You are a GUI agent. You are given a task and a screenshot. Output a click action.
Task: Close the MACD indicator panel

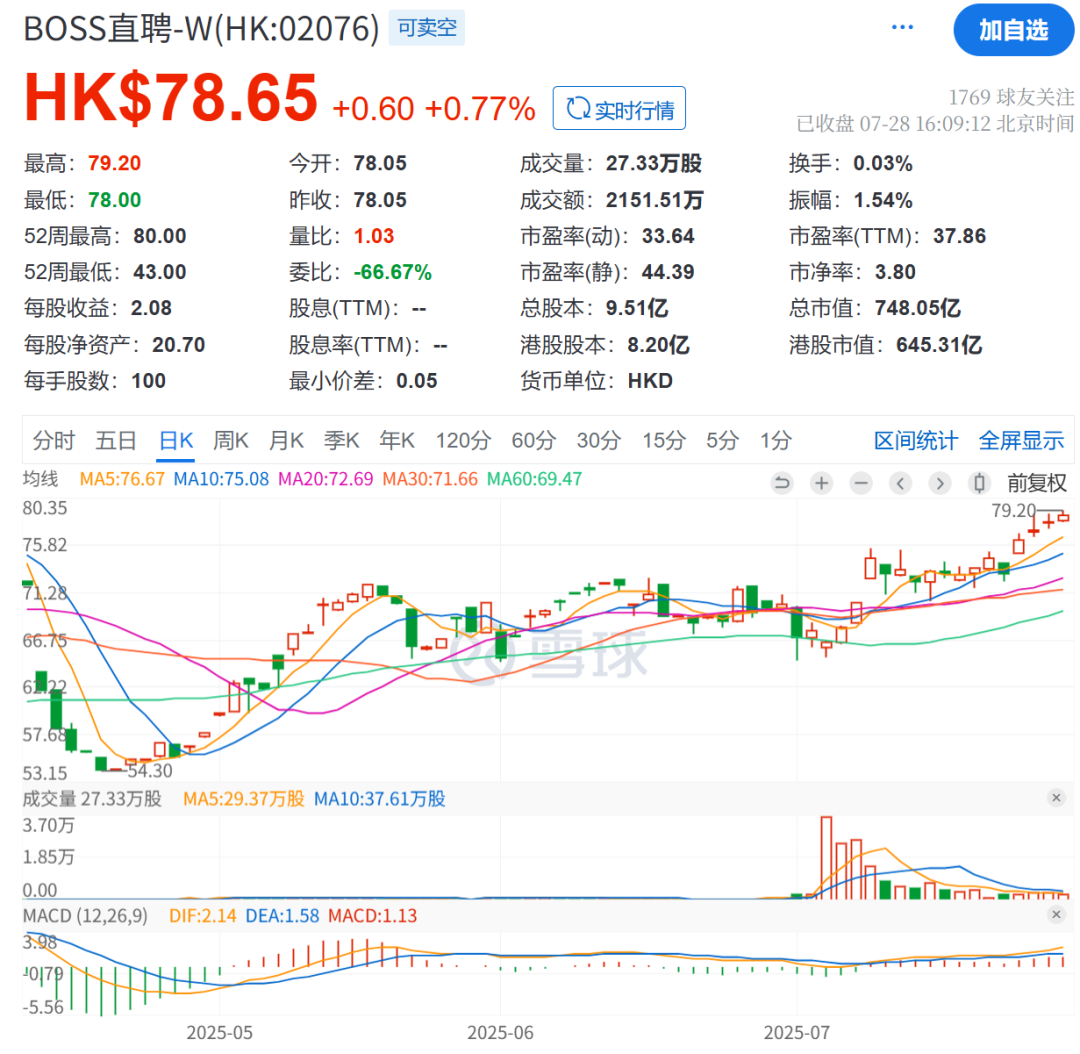click(x=1056, y=914)
